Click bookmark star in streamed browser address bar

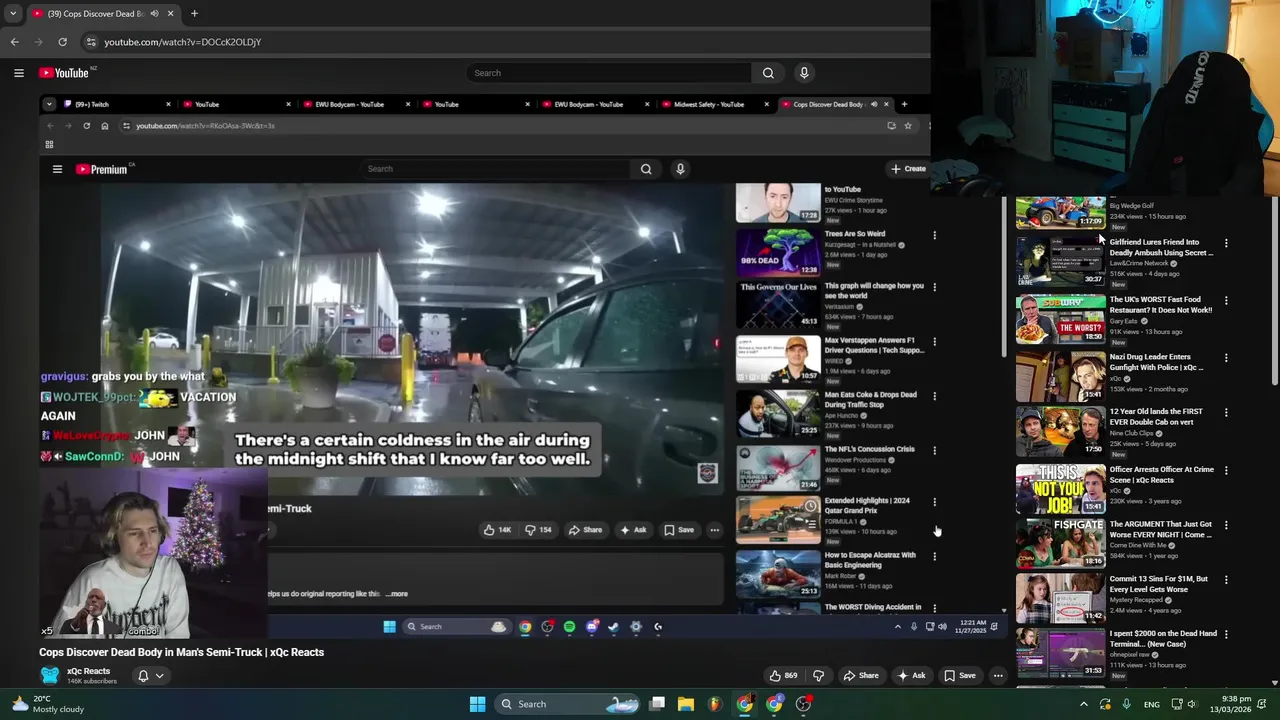click(908, 126)
